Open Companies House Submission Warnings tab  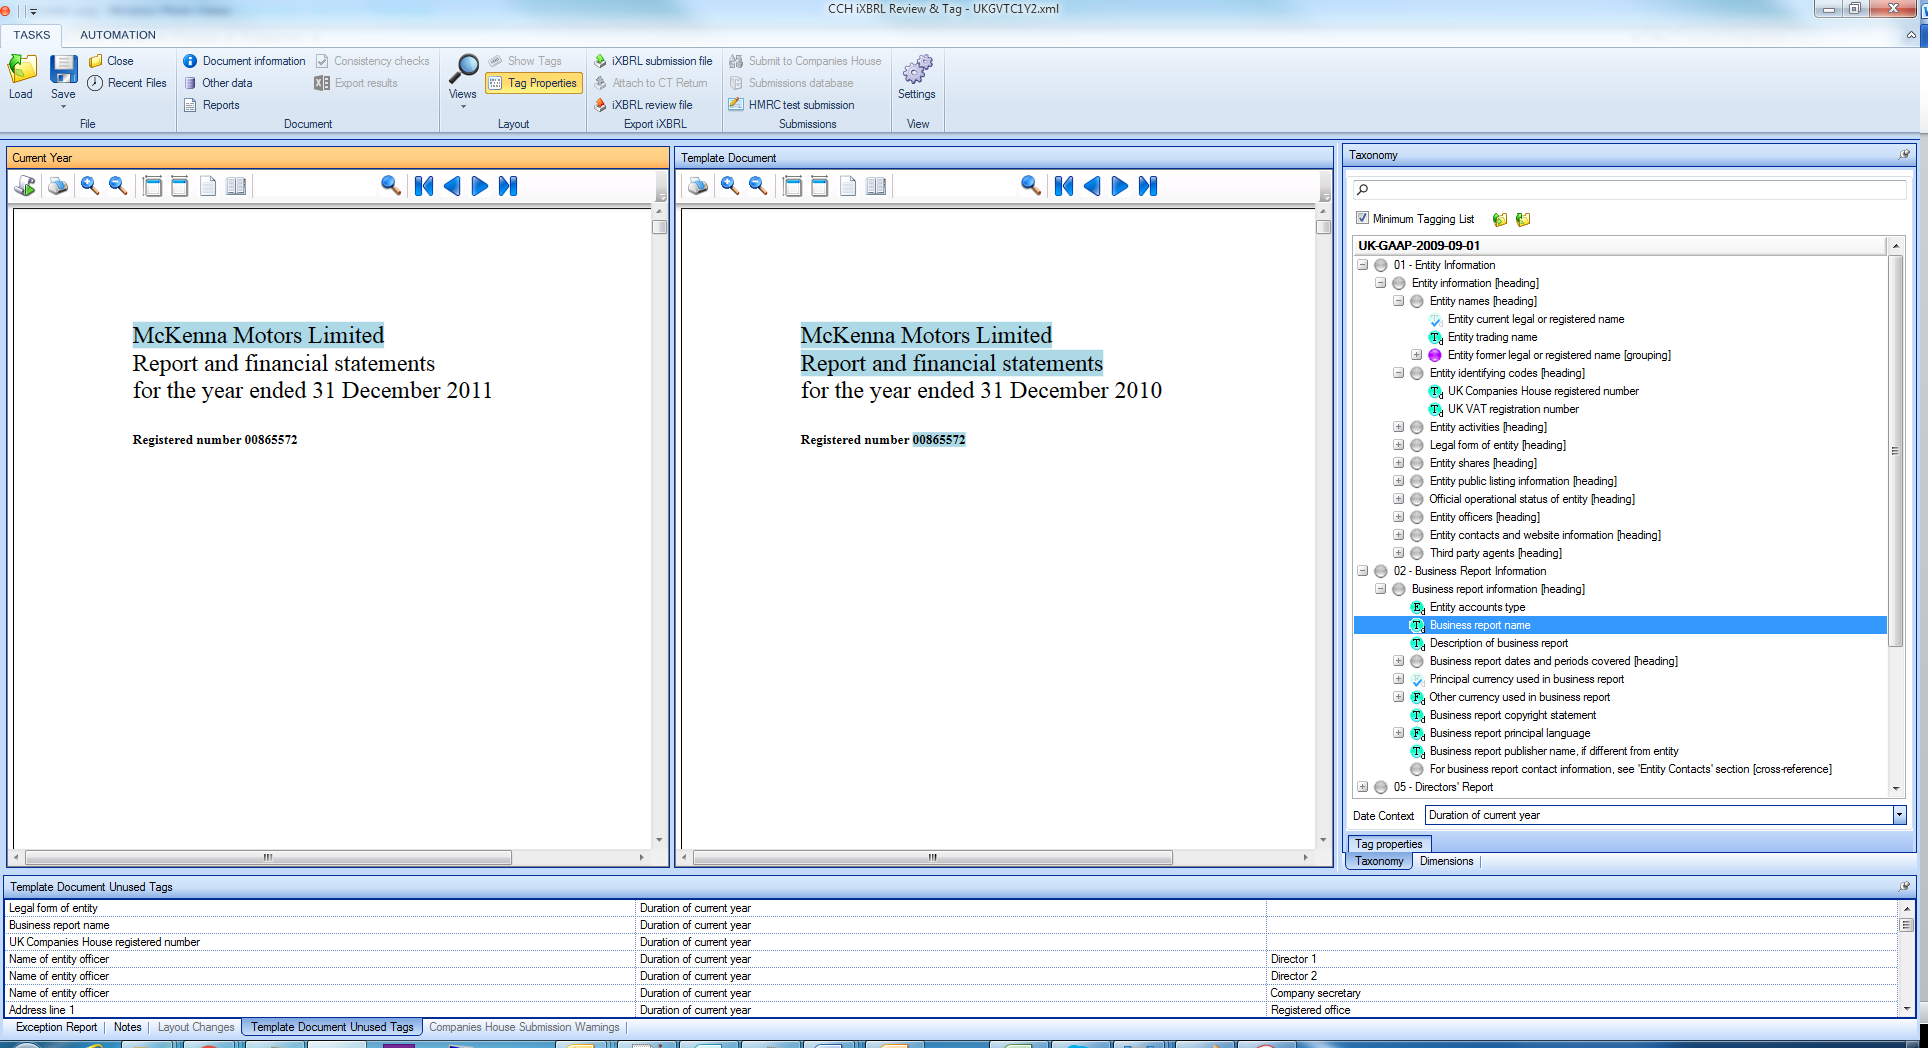tap(524, 1027)
